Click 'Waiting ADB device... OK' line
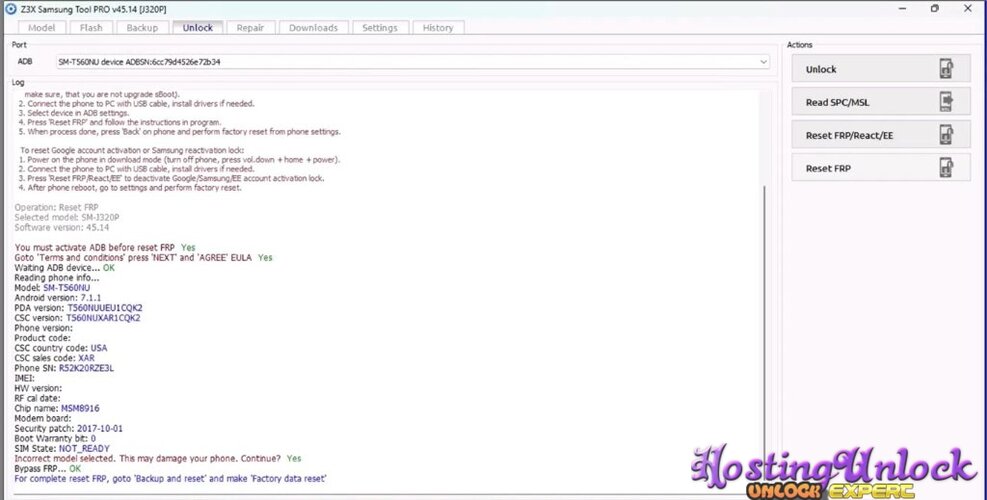 [65, 268]
